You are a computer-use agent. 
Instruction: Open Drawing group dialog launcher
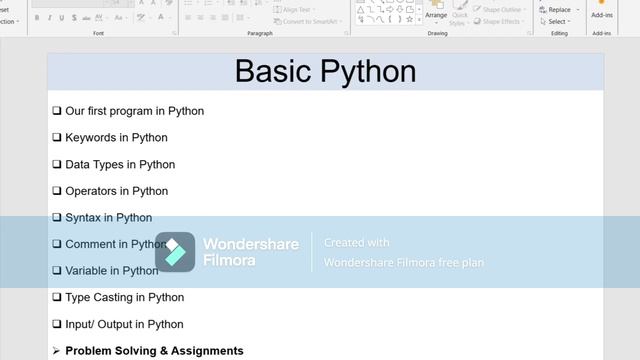coord(529,33)
